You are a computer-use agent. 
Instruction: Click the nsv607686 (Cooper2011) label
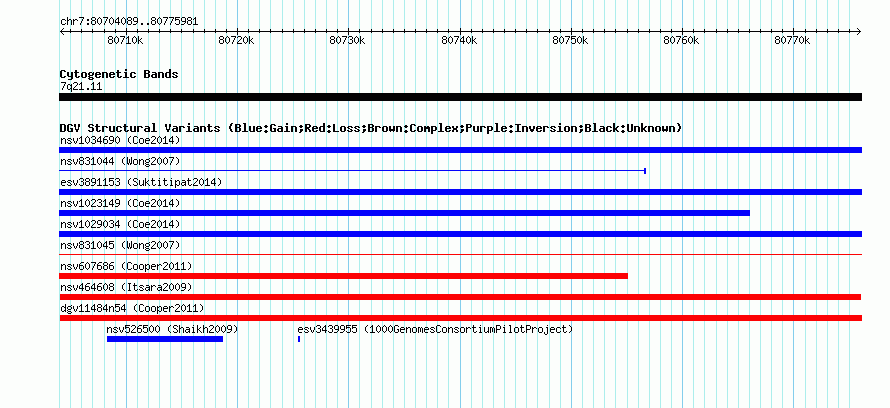(126, 266)
